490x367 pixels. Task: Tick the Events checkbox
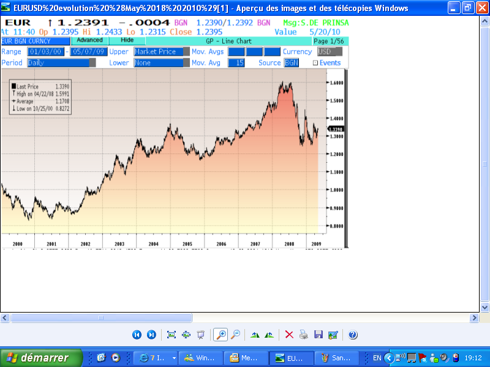tap(315, 63)
